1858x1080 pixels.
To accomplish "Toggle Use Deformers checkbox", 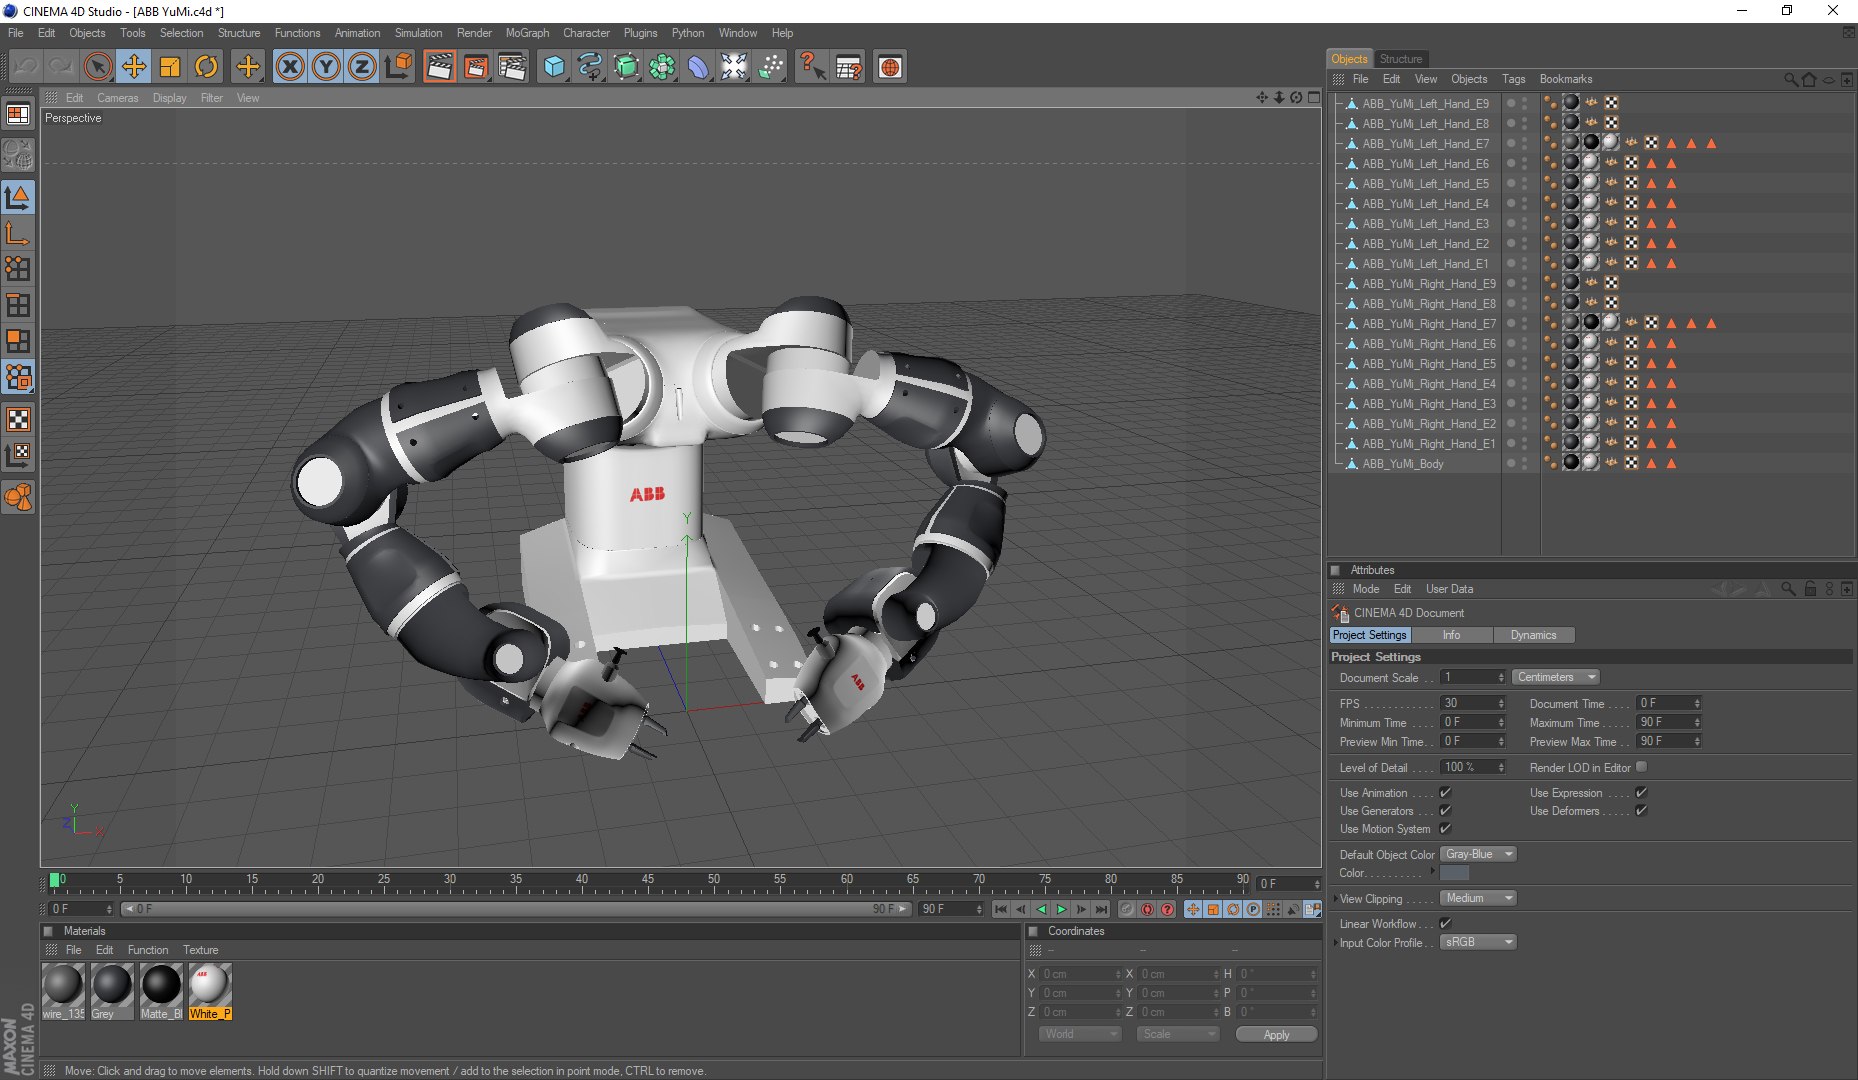I will (1641, 810).
